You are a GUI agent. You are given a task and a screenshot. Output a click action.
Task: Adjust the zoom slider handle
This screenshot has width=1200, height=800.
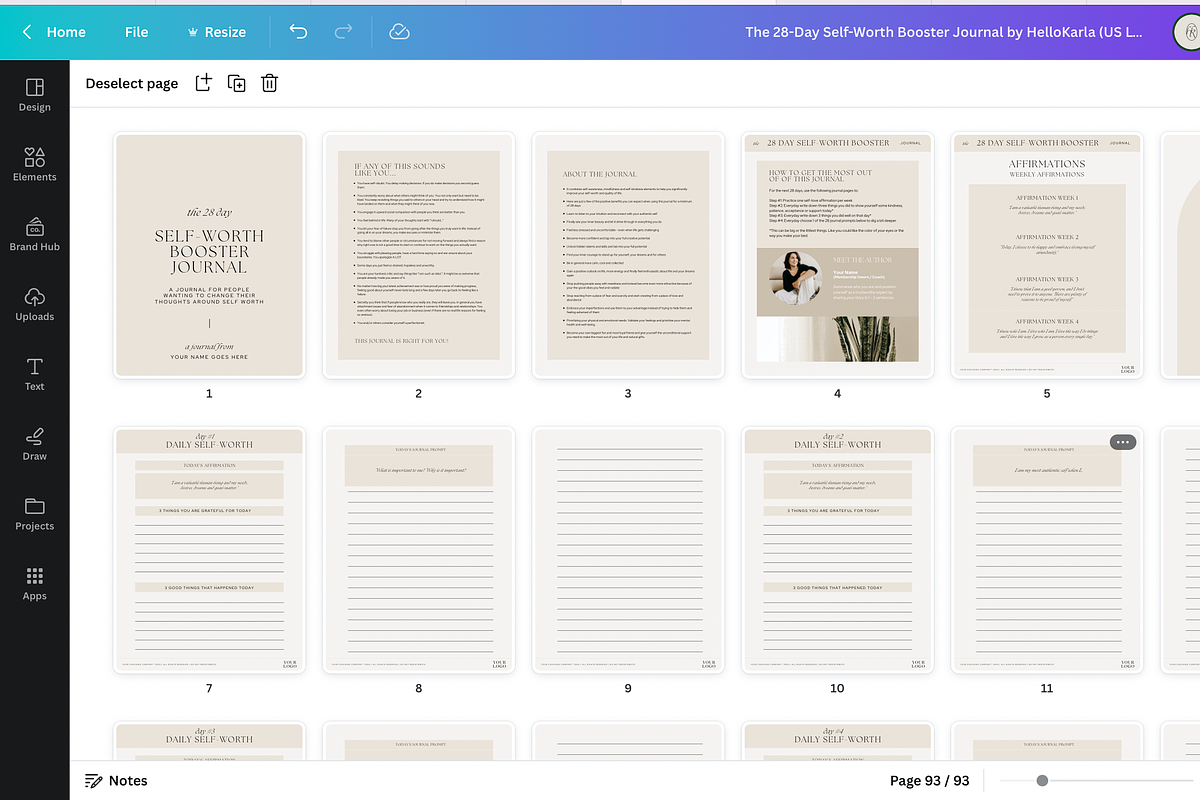click(1042, 781)
